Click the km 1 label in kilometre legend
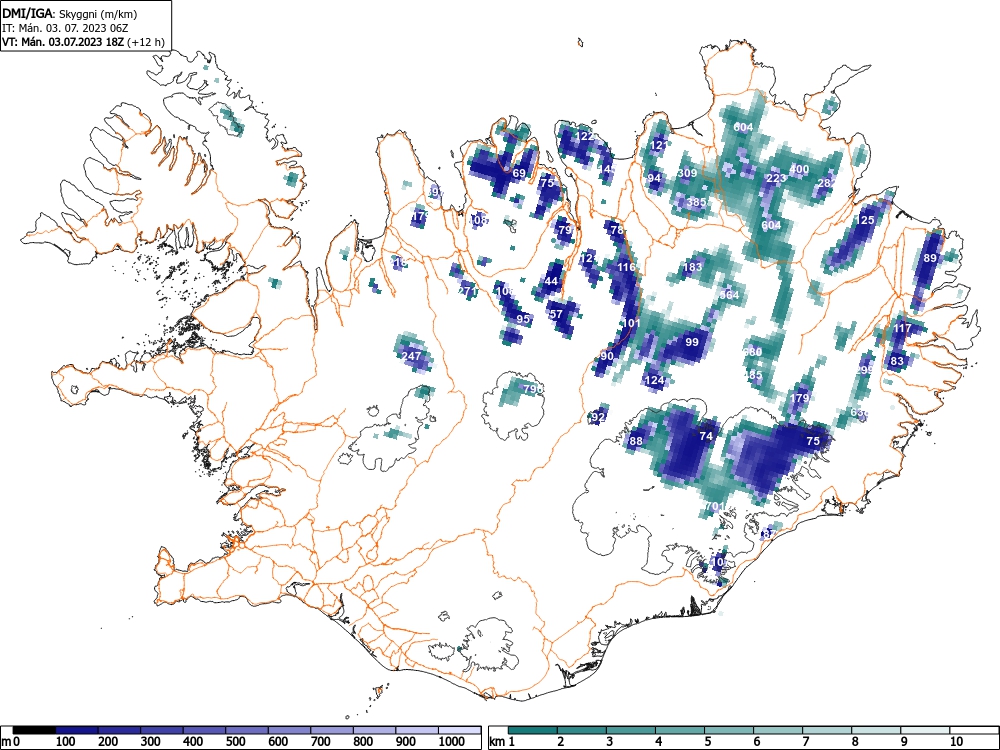1000x750 pixels. pyautogui.click(x=502, y=742)
